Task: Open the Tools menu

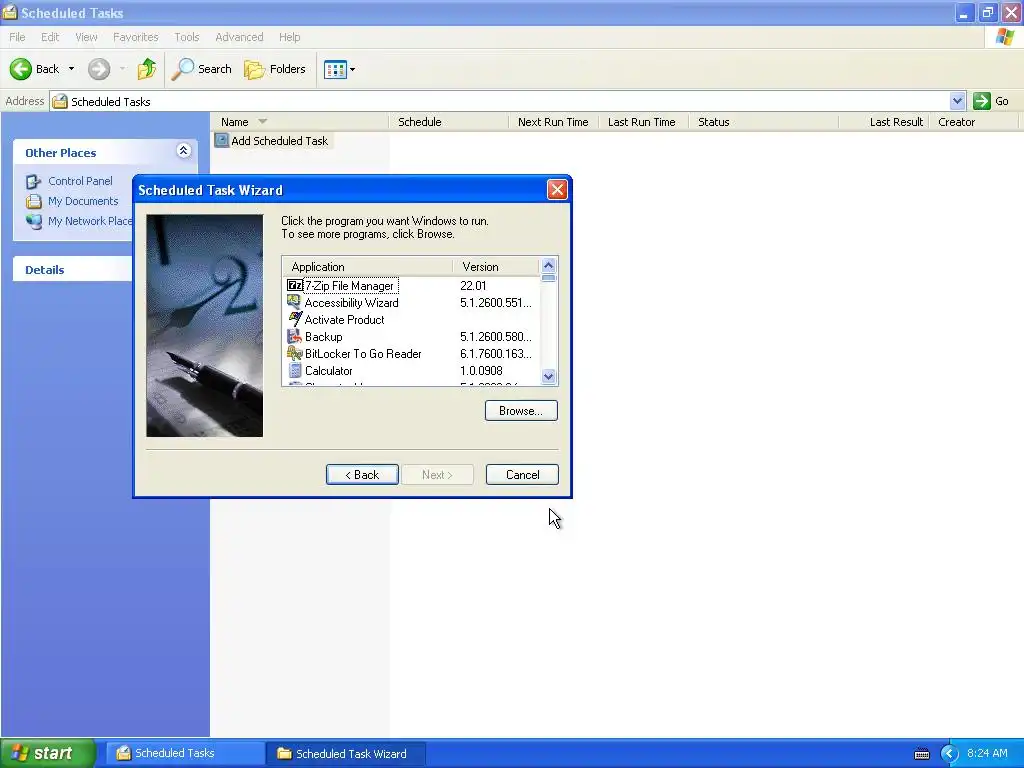Action: click(x=187, y=37)
